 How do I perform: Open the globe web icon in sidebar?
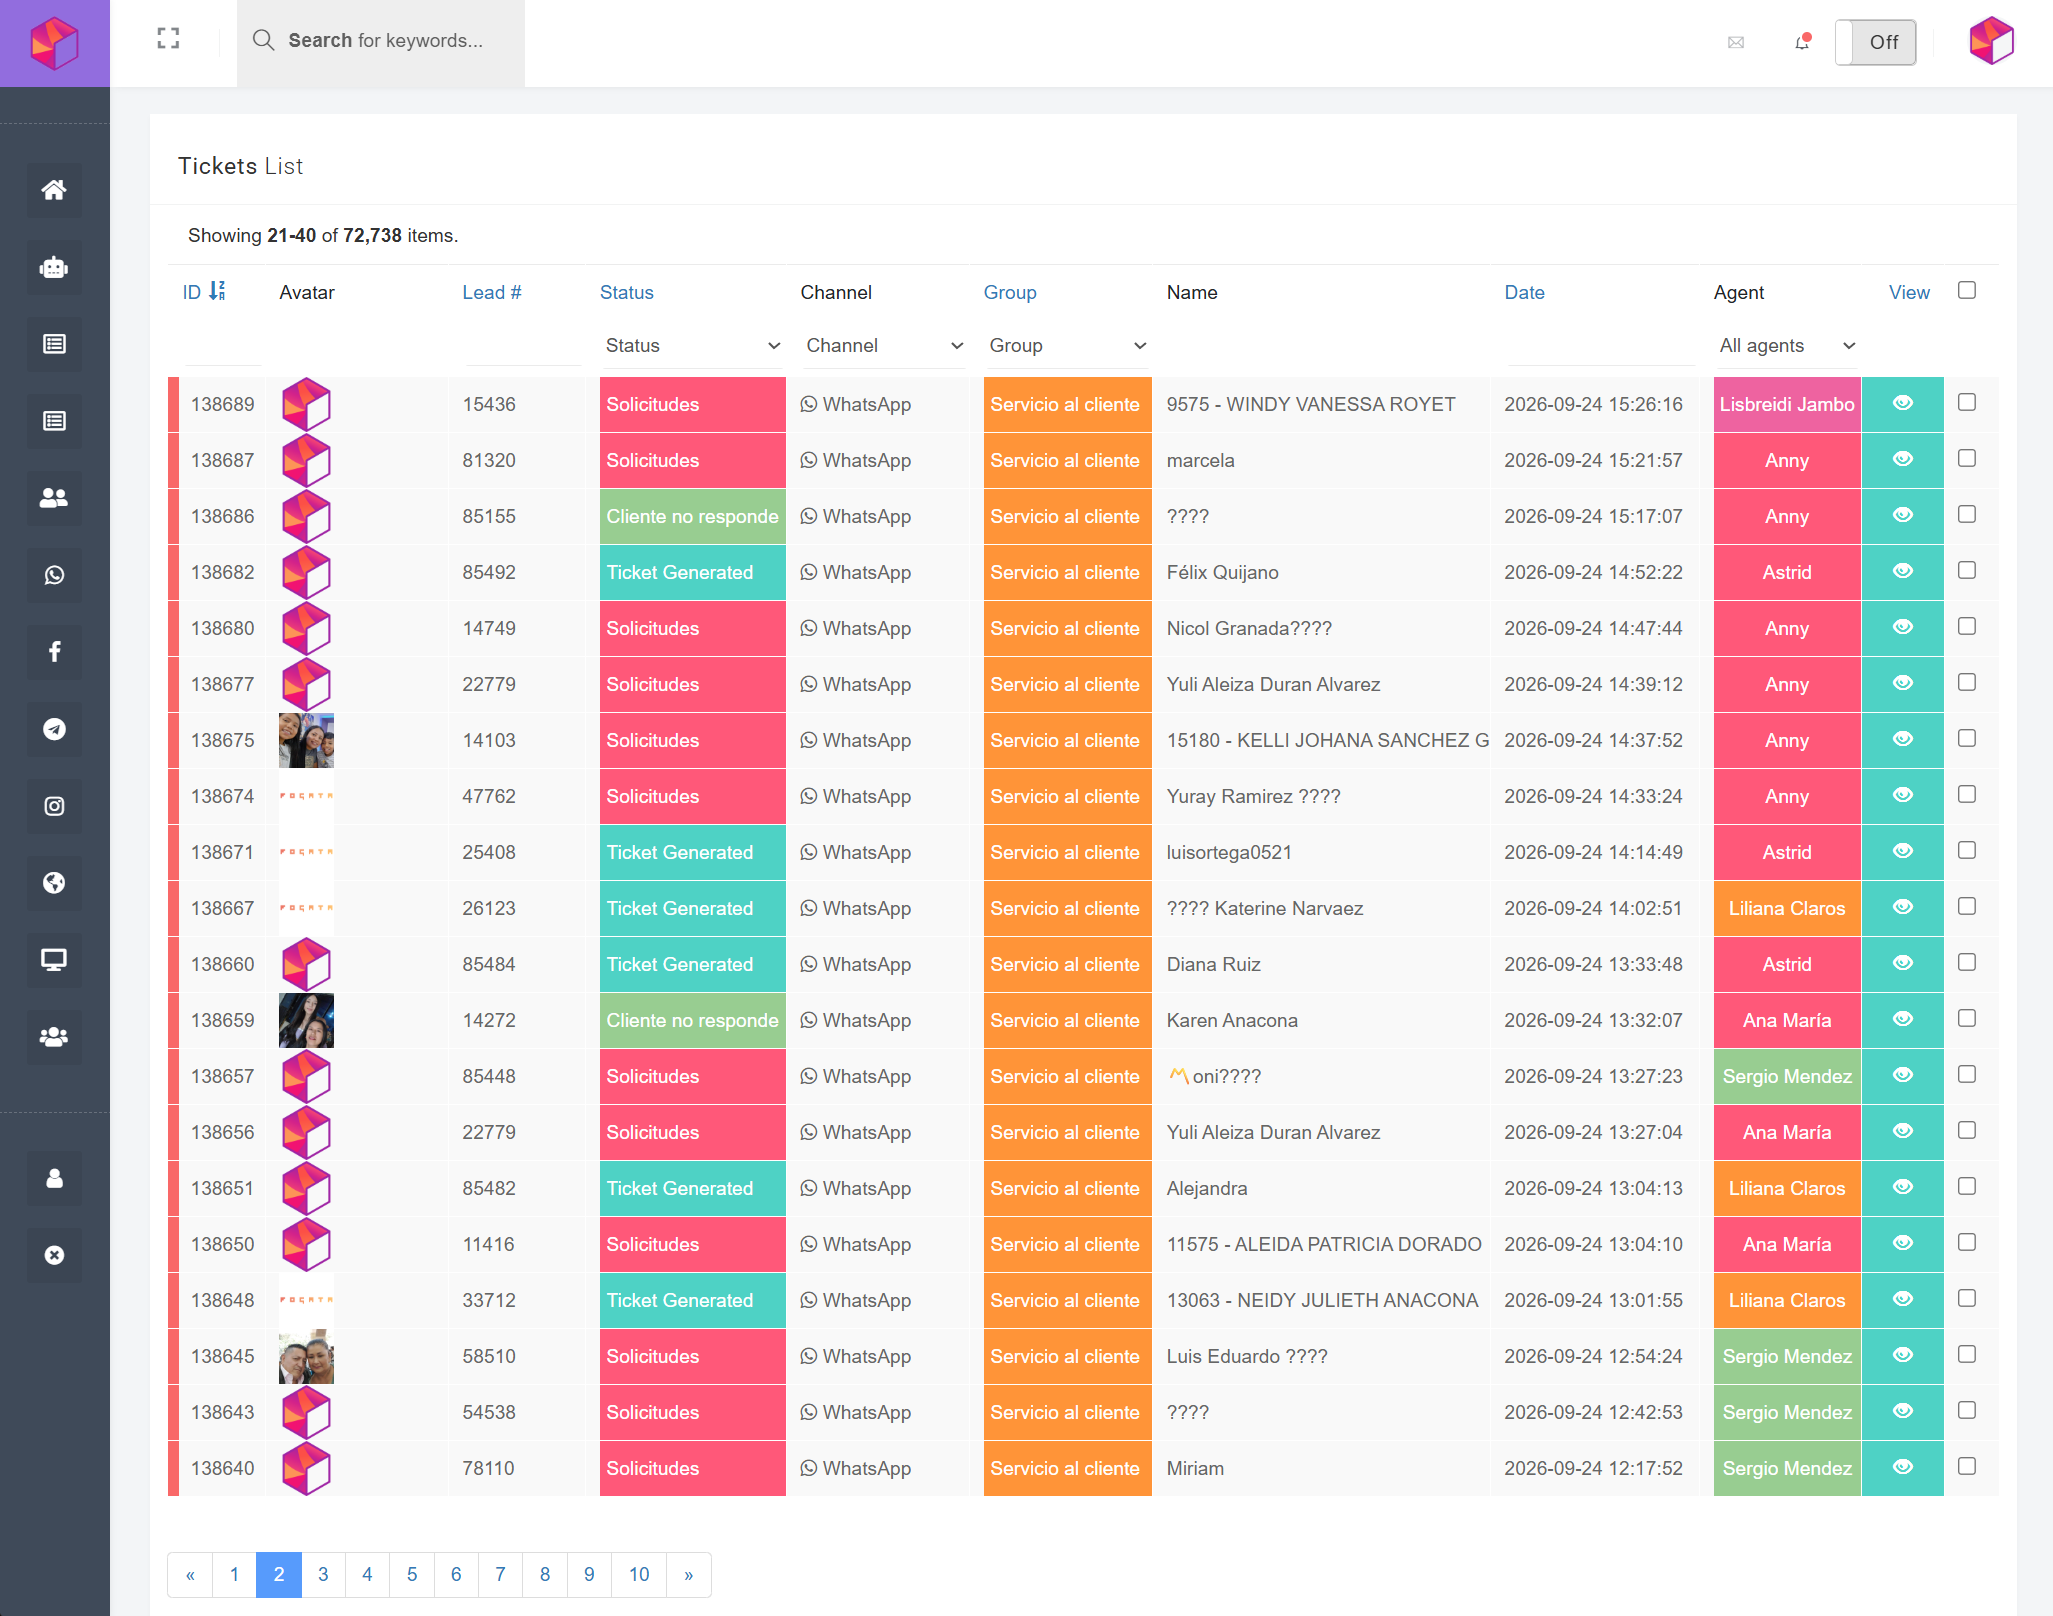[54, 883]
